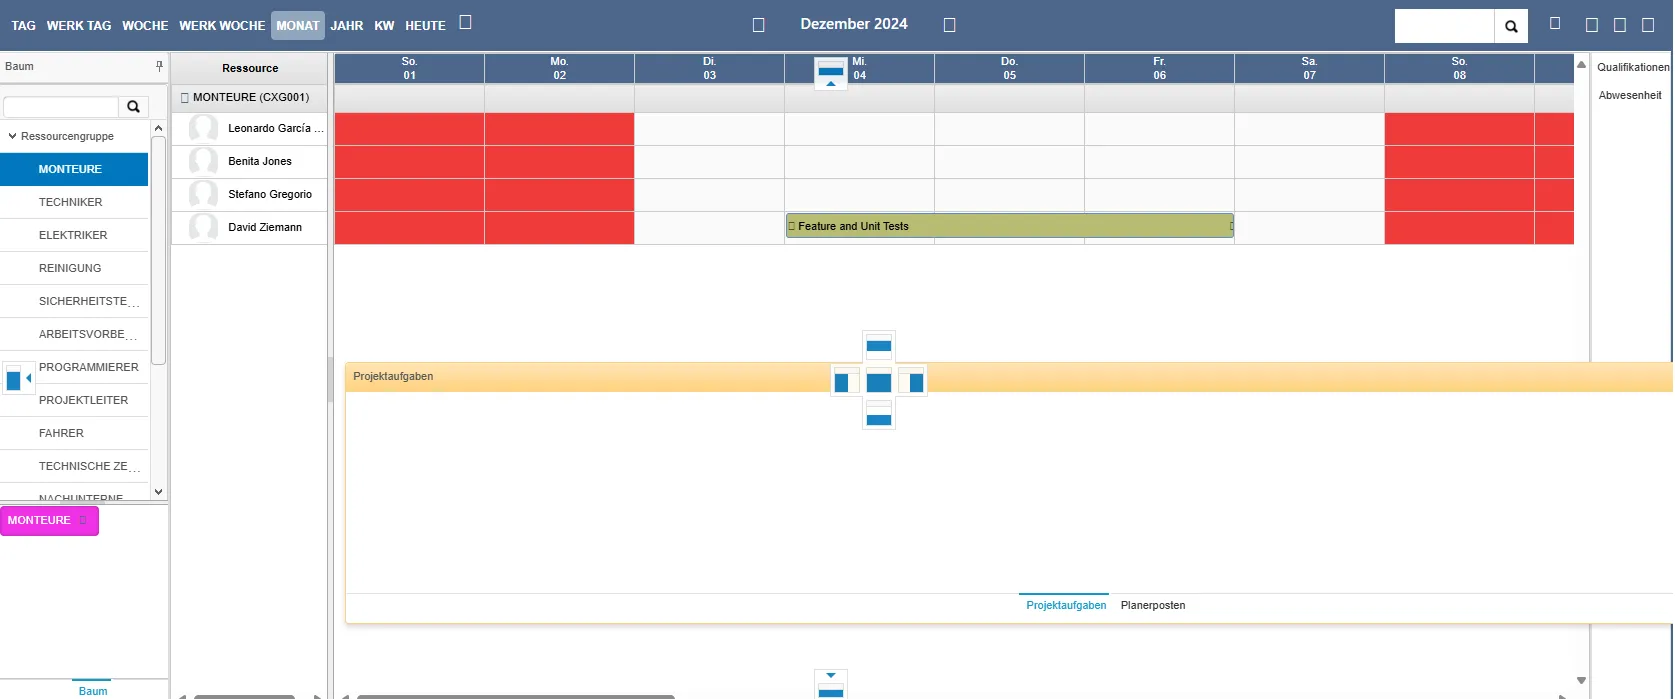Select the Qualifikationen tab on the right panel
Viewport: 1675px width, 699px height.
click(x=1632, y=67)
